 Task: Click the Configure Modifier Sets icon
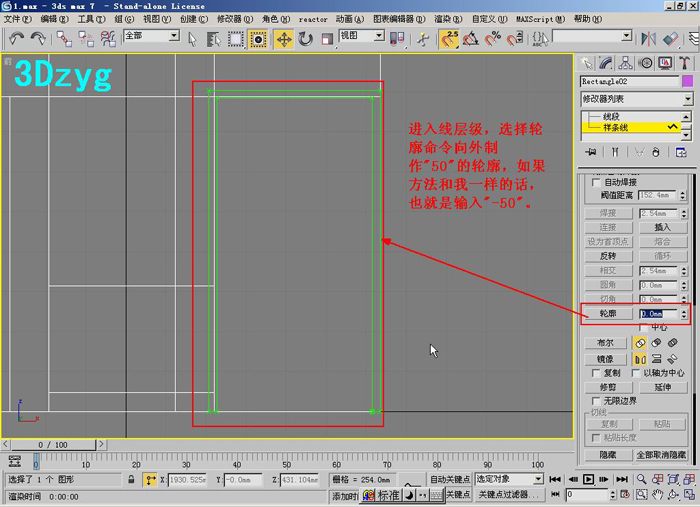pyautogui.click(x=681, y=152)
